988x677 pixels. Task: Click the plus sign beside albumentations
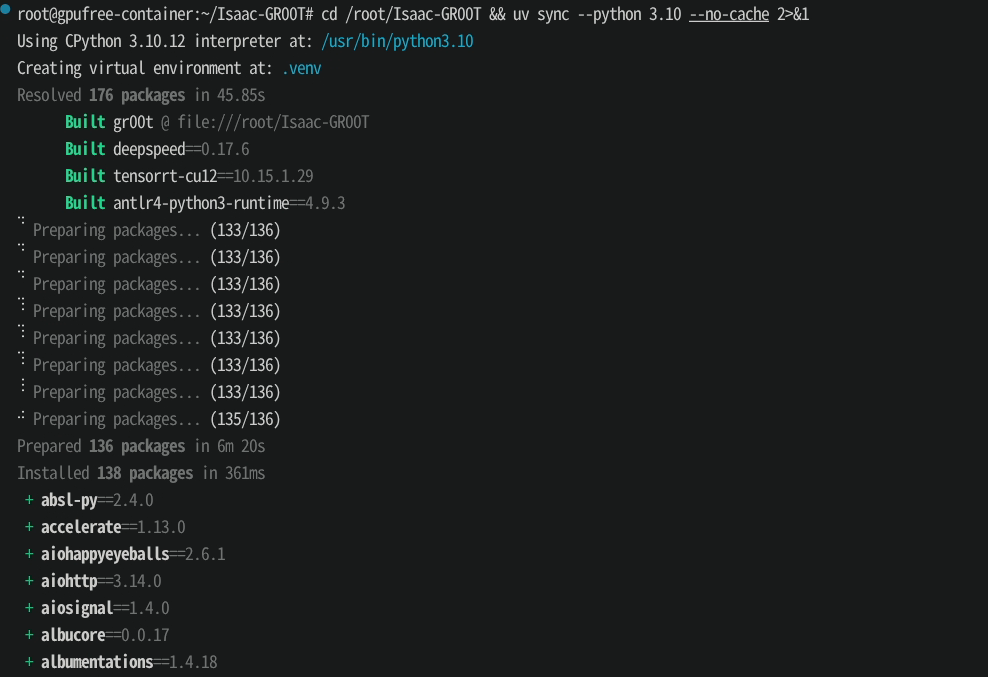29,663
